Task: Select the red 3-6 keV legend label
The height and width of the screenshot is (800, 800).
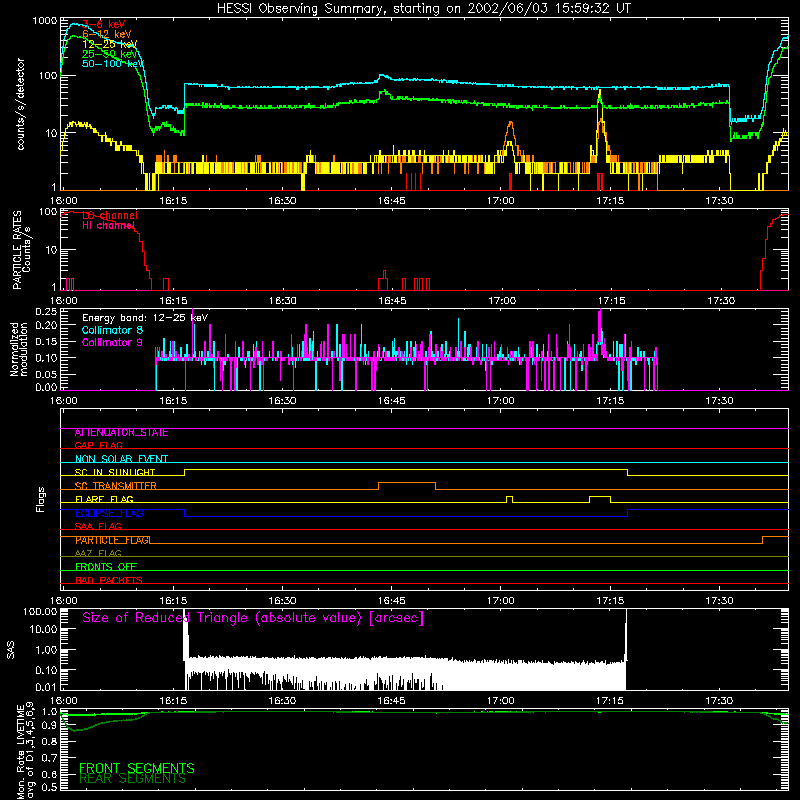Action: coord(104,24)
